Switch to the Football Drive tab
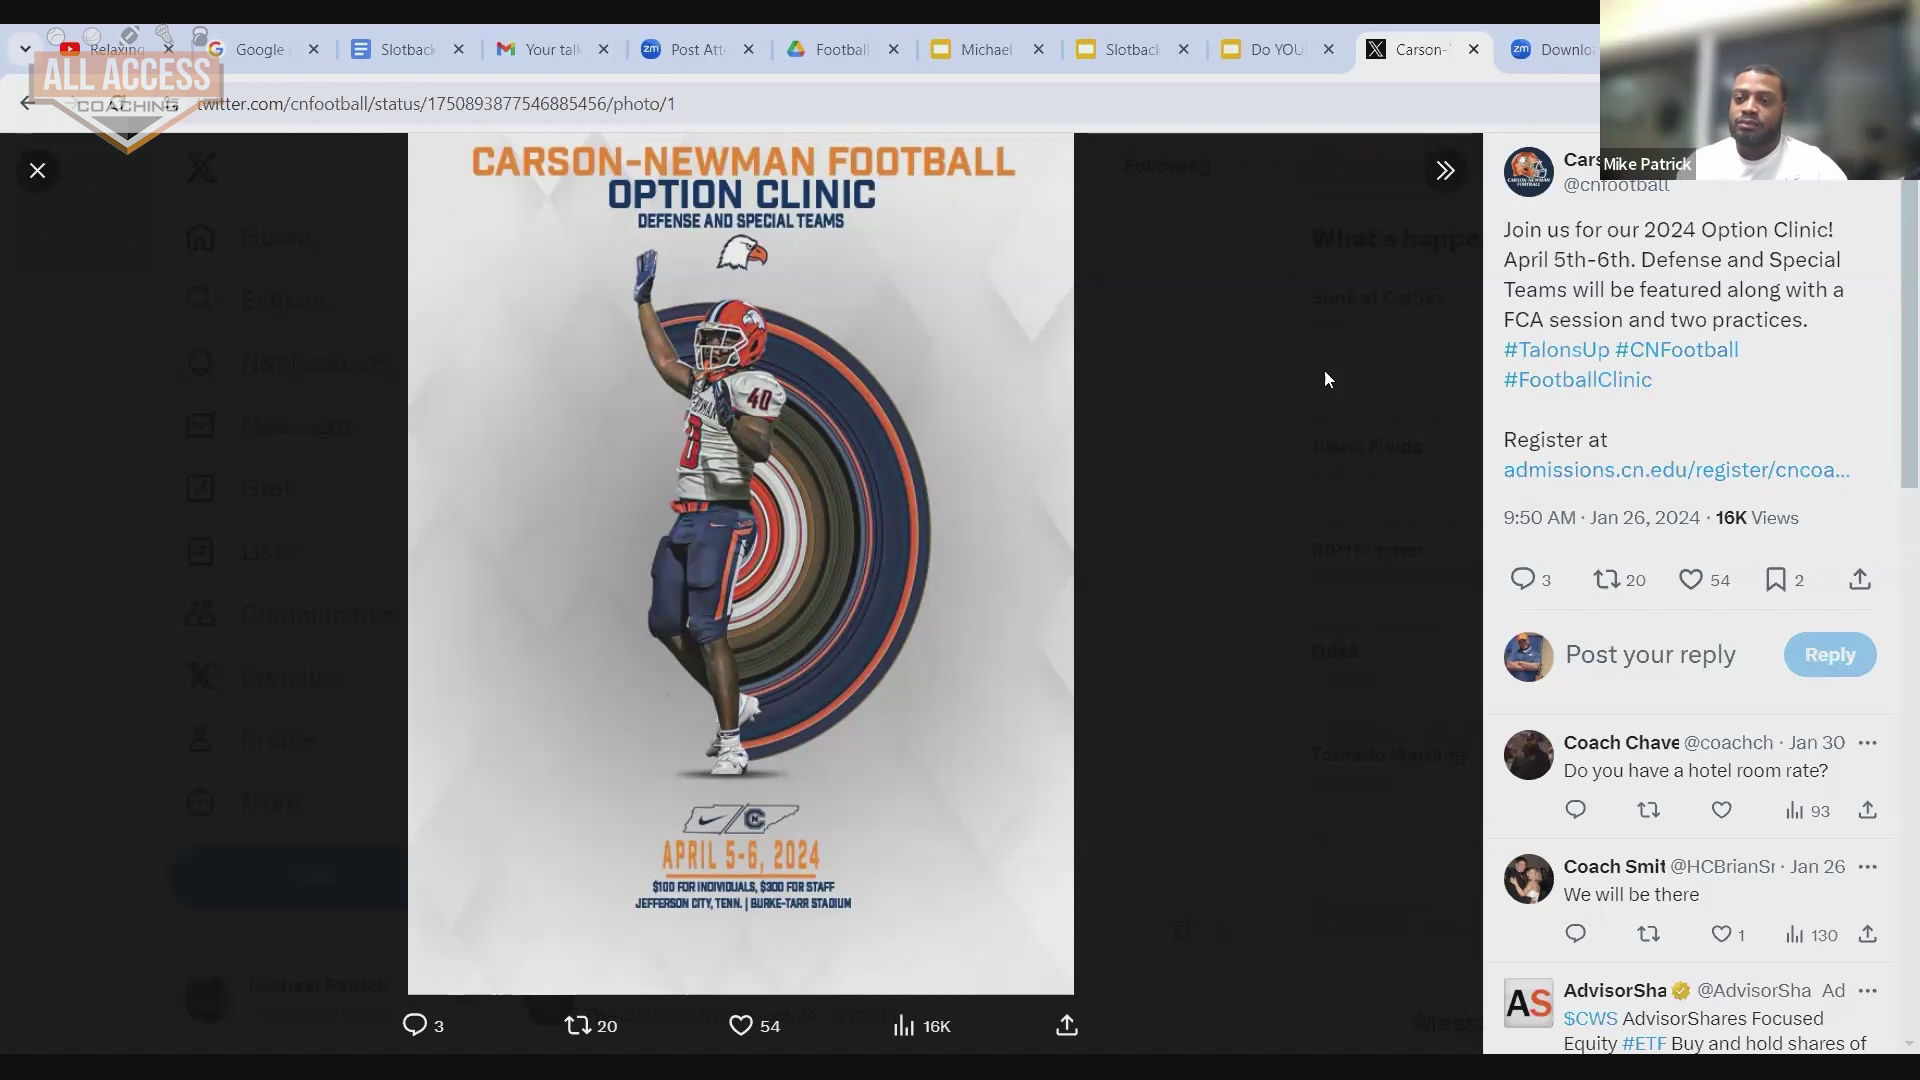Screen dimensions: 1920x1080 (x=842, y=49)
